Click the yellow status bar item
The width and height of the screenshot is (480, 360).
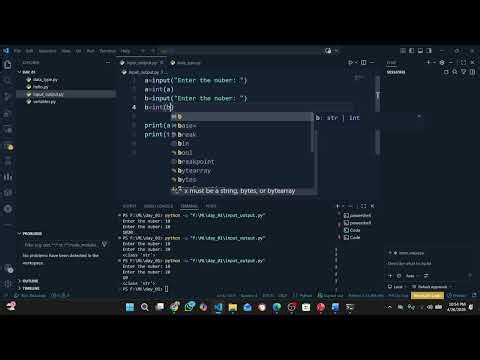tap(427, 296)
